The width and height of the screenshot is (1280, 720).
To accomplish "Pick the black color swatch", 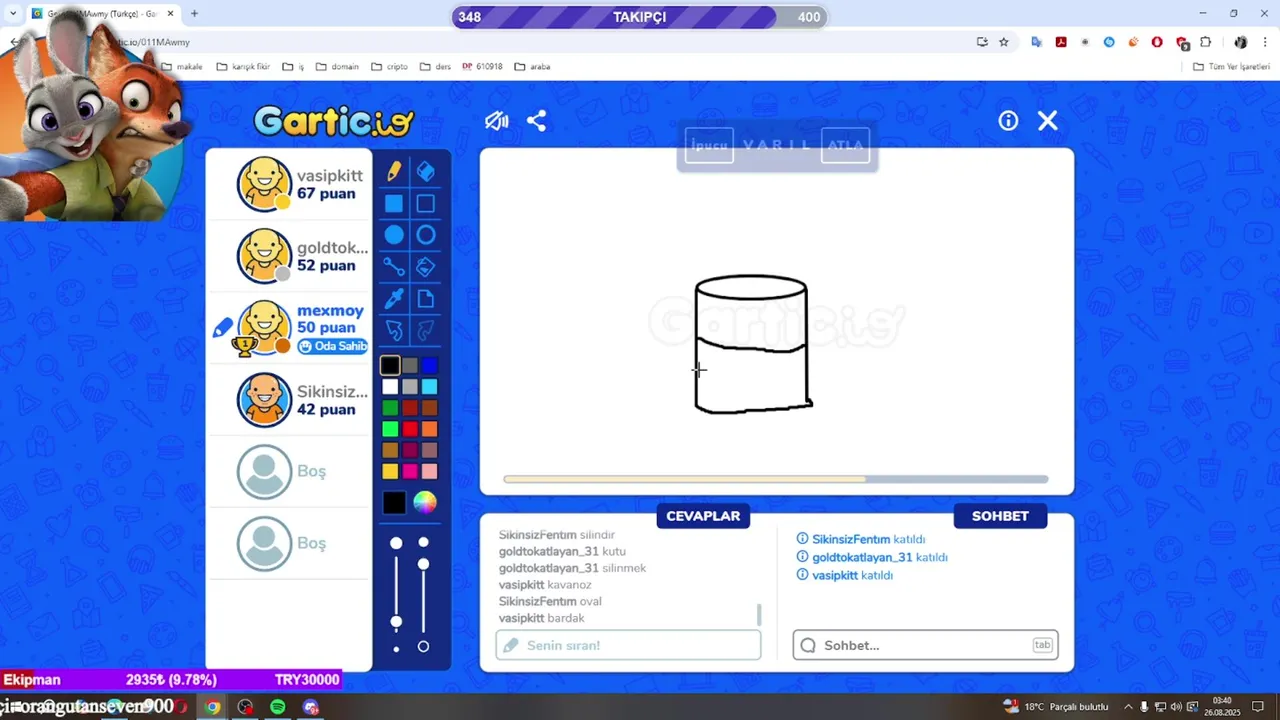I will click(390, 366).
